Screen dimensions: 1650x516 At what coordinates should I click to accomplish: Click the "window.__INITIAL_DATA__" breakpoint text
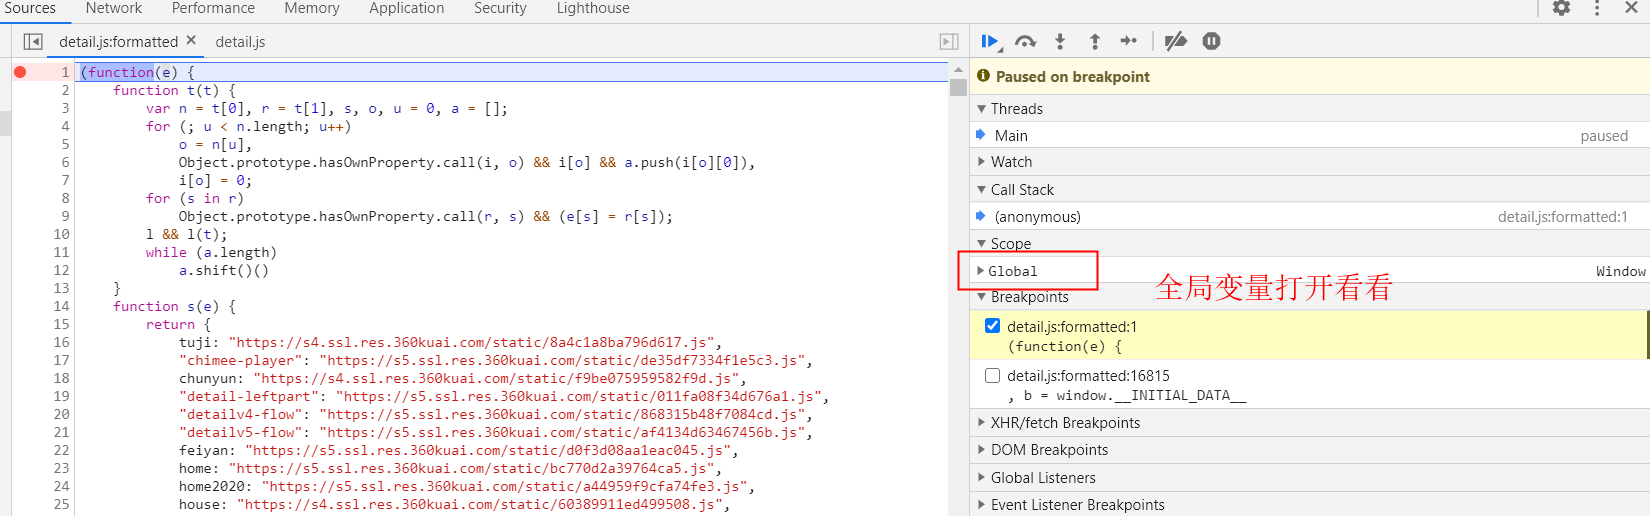coord(1151,395)
